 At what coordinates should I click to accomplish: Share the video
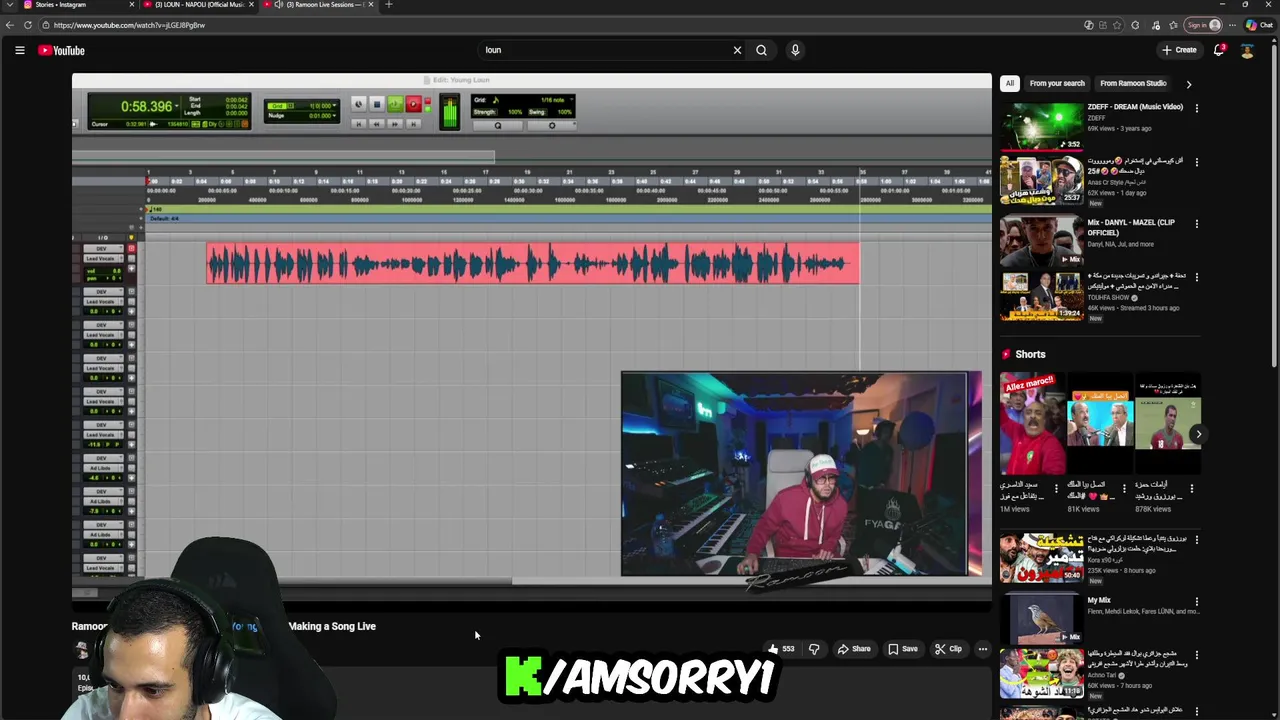tap(854, 649)
